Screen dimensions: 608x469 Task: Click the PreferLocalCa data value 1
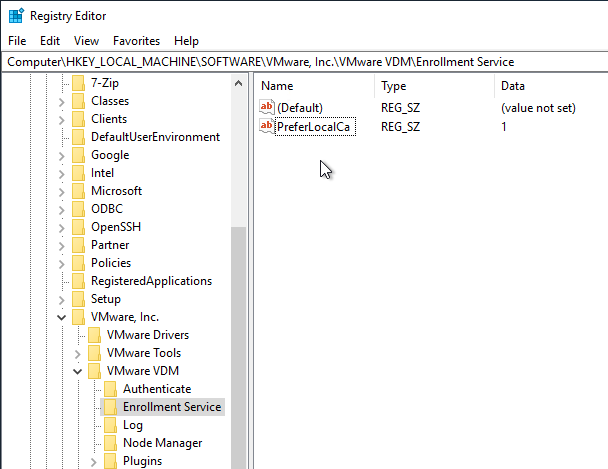tap(504, 127)
